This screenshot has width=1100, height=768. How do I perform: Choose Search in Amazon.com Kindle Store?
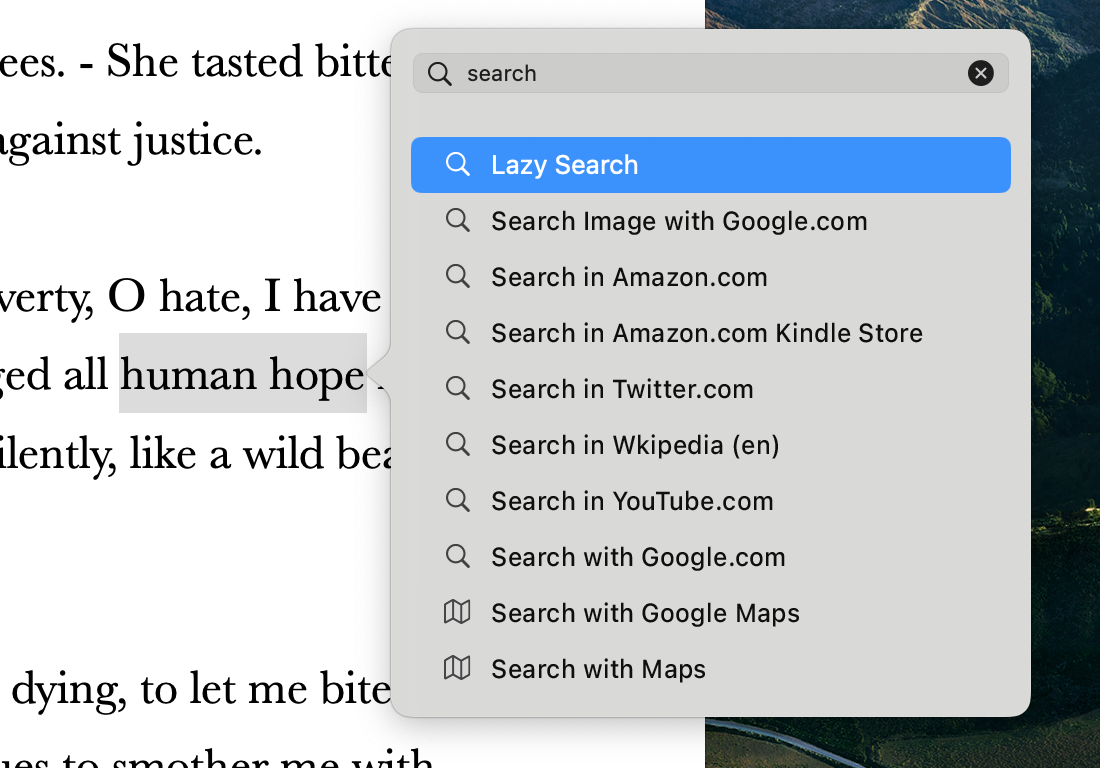711,333
